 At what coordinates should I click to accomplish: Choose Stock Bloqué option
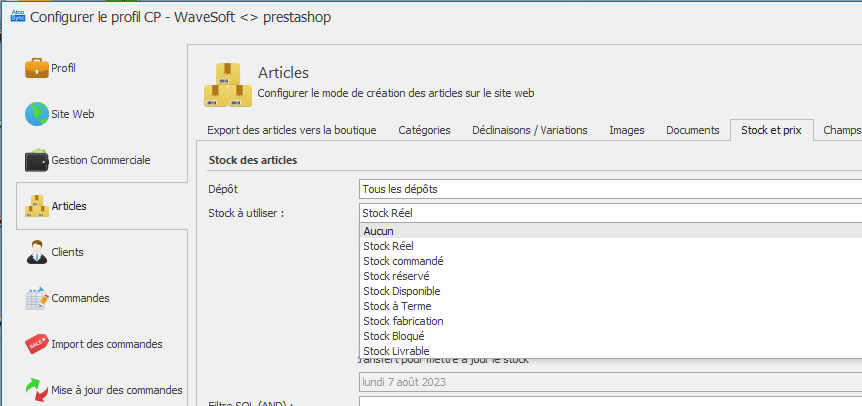pyautogui.click(x=611, y=335)
